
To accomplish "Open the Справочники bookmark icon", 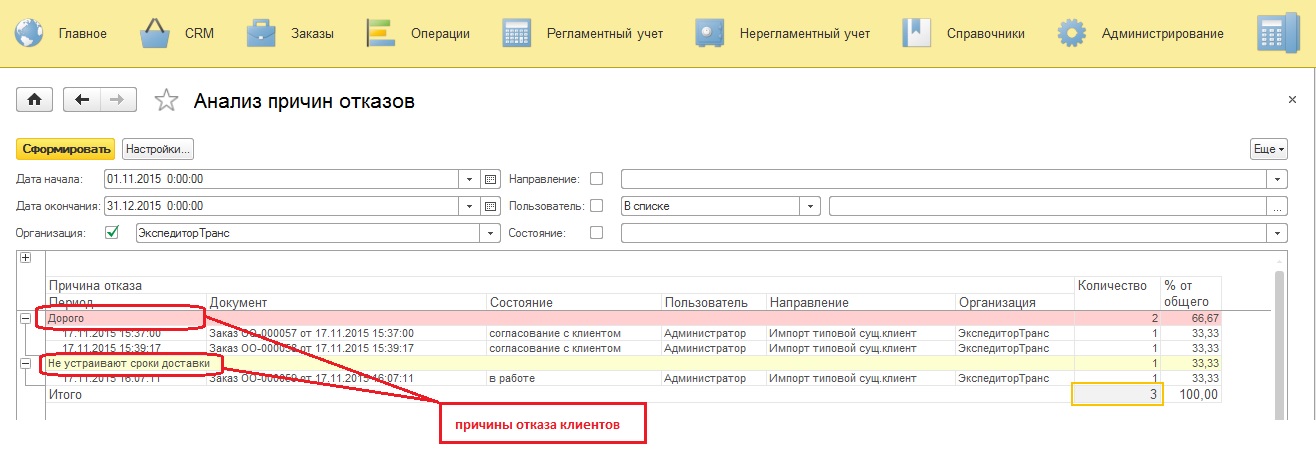I will pyautogui.click(x=916, y=33).
